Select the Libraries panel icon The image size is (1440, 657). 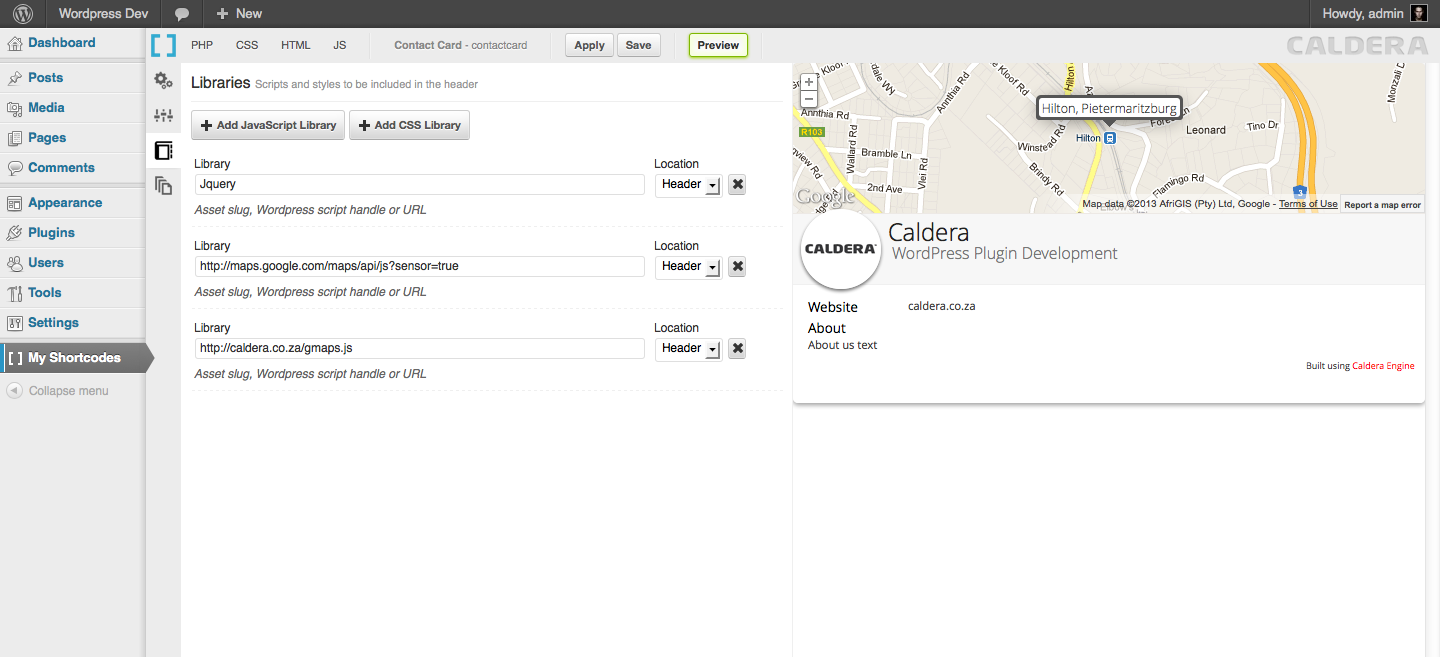pyautogui.click(x=163, y=150)
